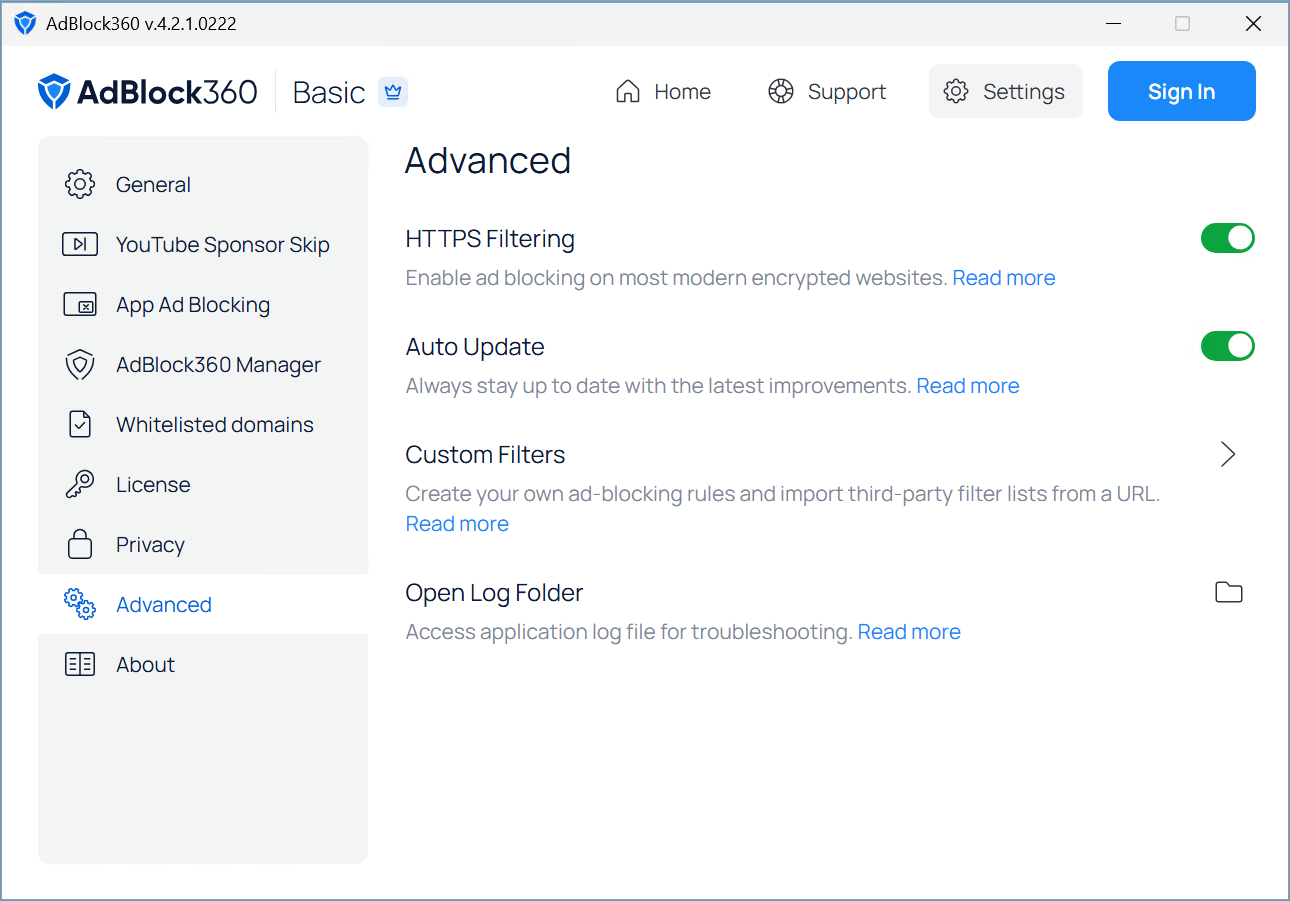Click the title bar AdBlock360 app icon

click(25, 23)
